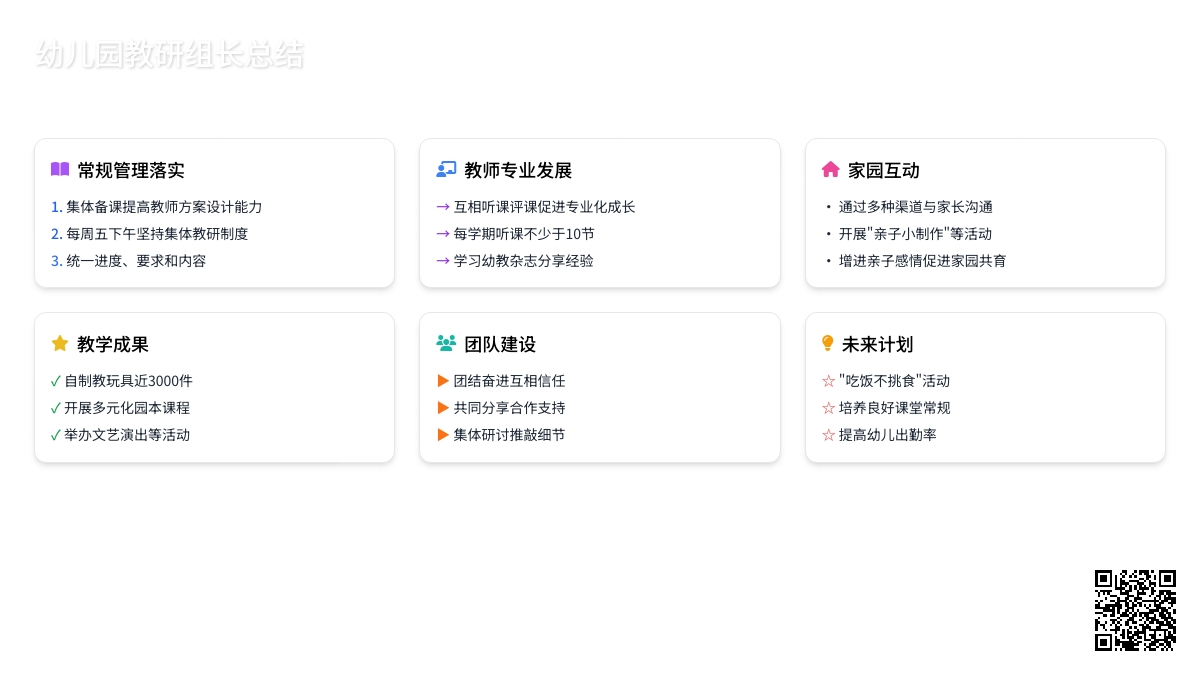Click the text 举办文艺演出等活动
The width and height of the screenshot is (1200, 675).
pos(127,435)
